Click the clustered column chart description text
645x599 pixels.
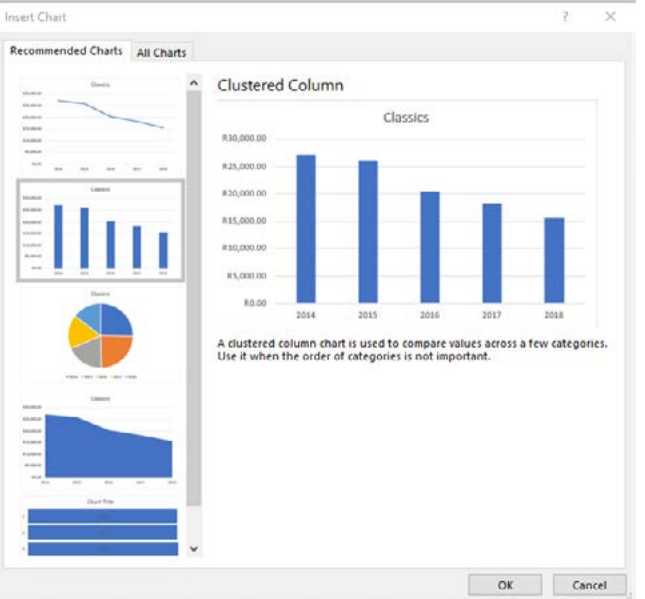point(412,350)
